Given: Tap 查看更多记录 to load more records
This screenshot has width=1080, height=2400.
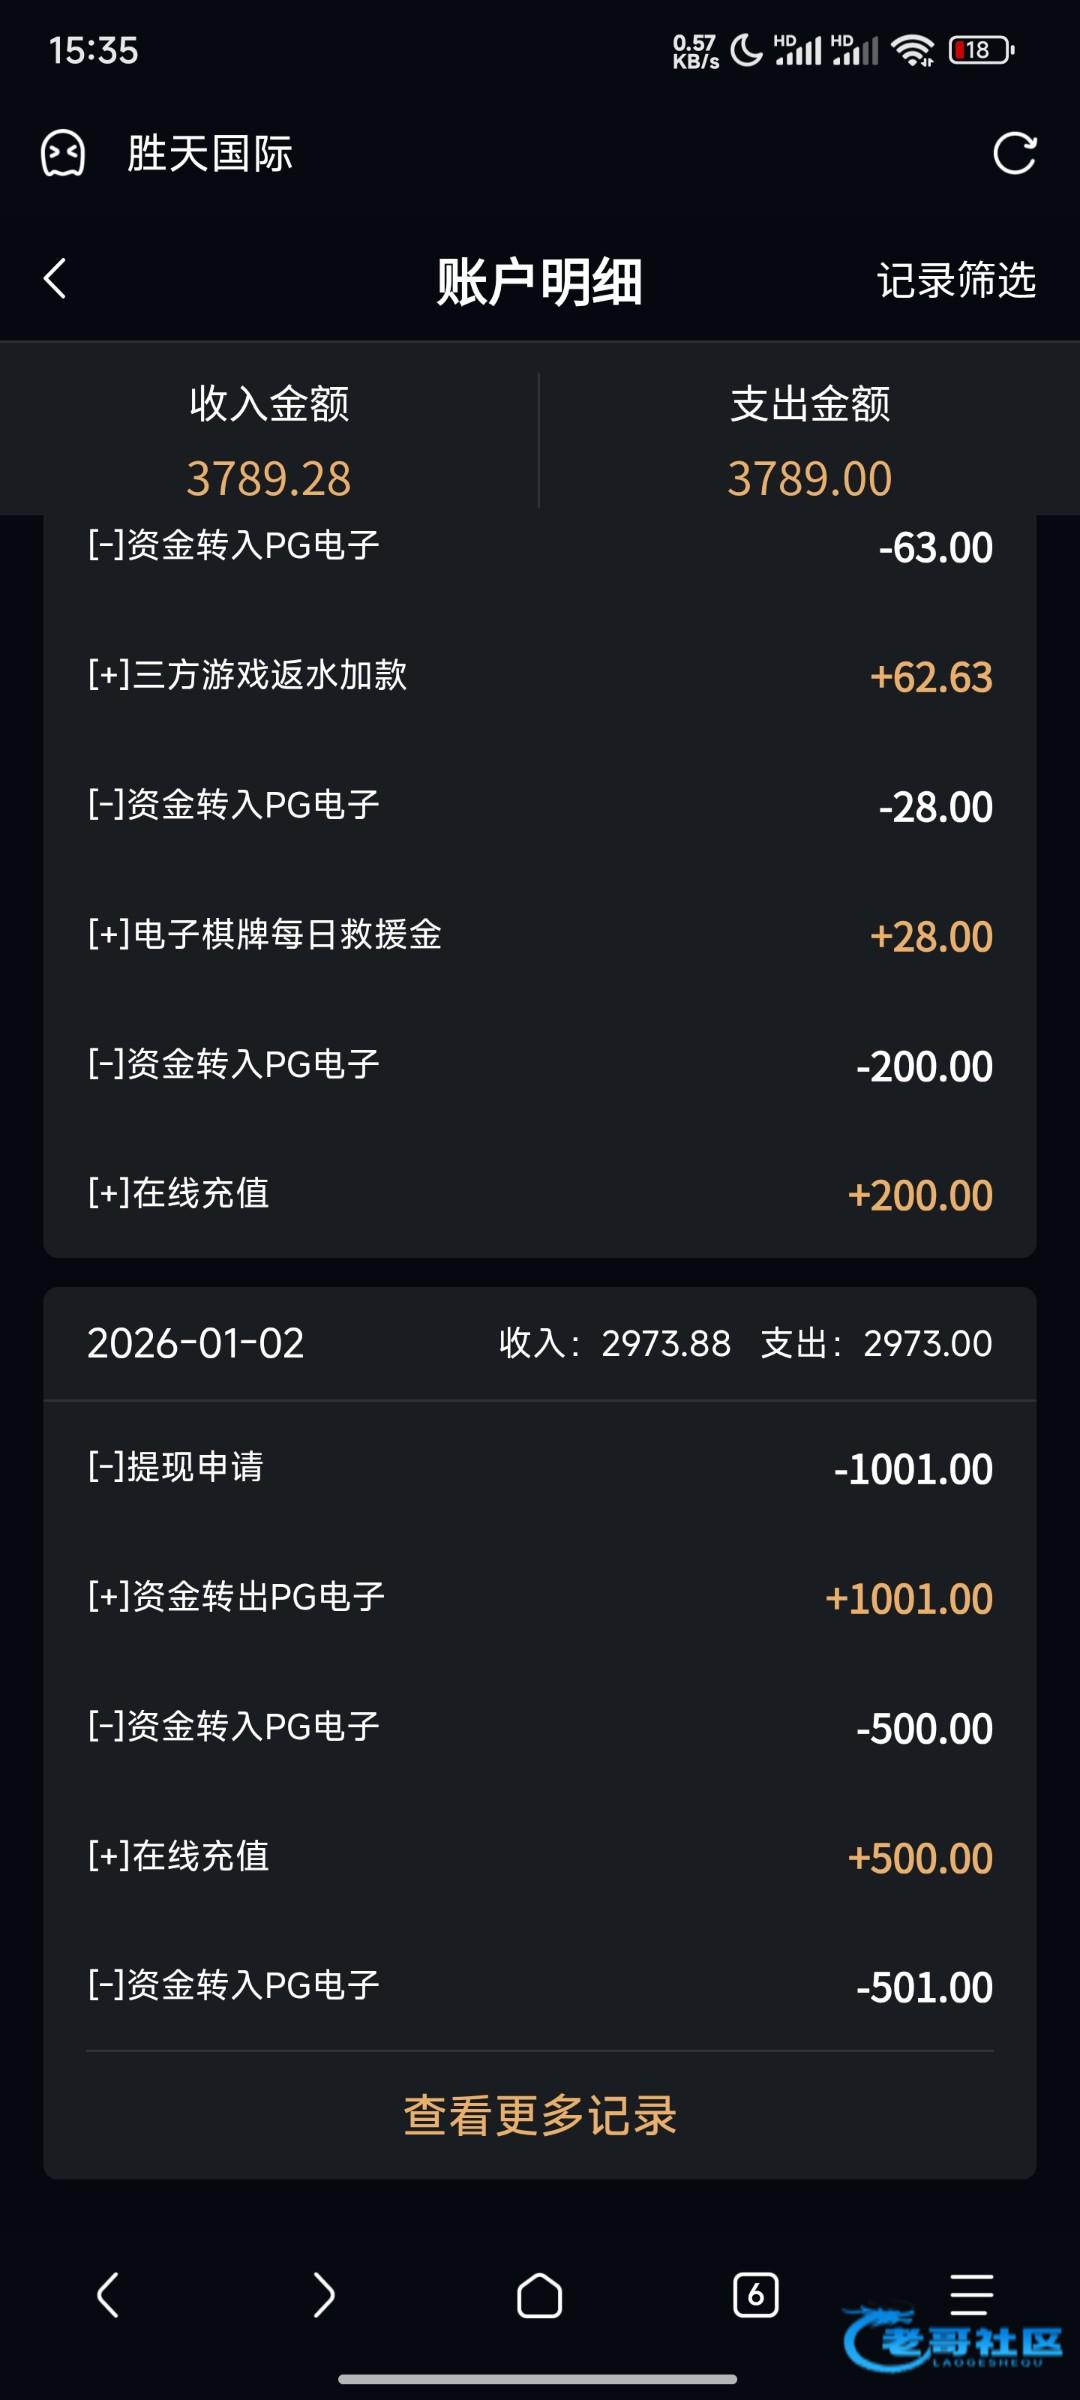Looking at the screenshot, I should point(540,2116).
